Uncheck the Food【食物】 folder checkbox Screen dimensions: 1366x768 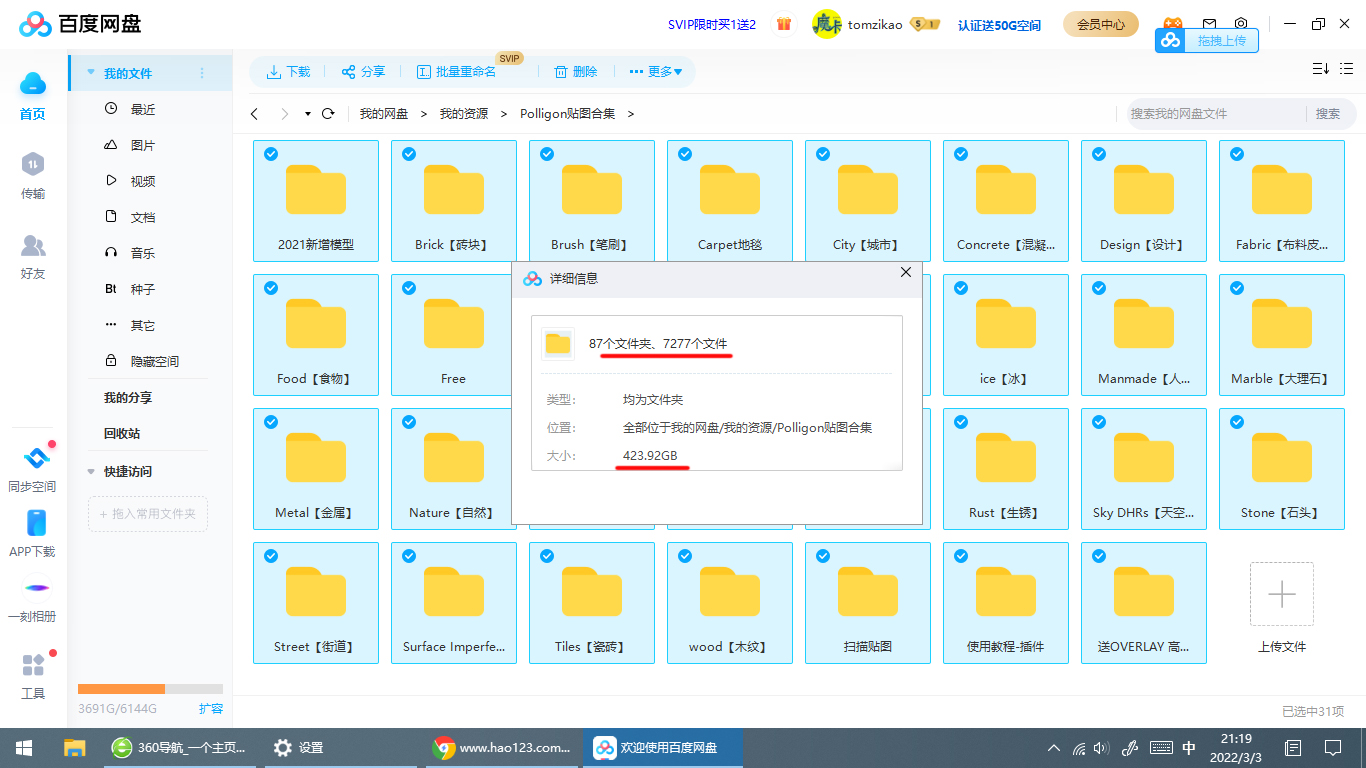[x=270, y=288]
